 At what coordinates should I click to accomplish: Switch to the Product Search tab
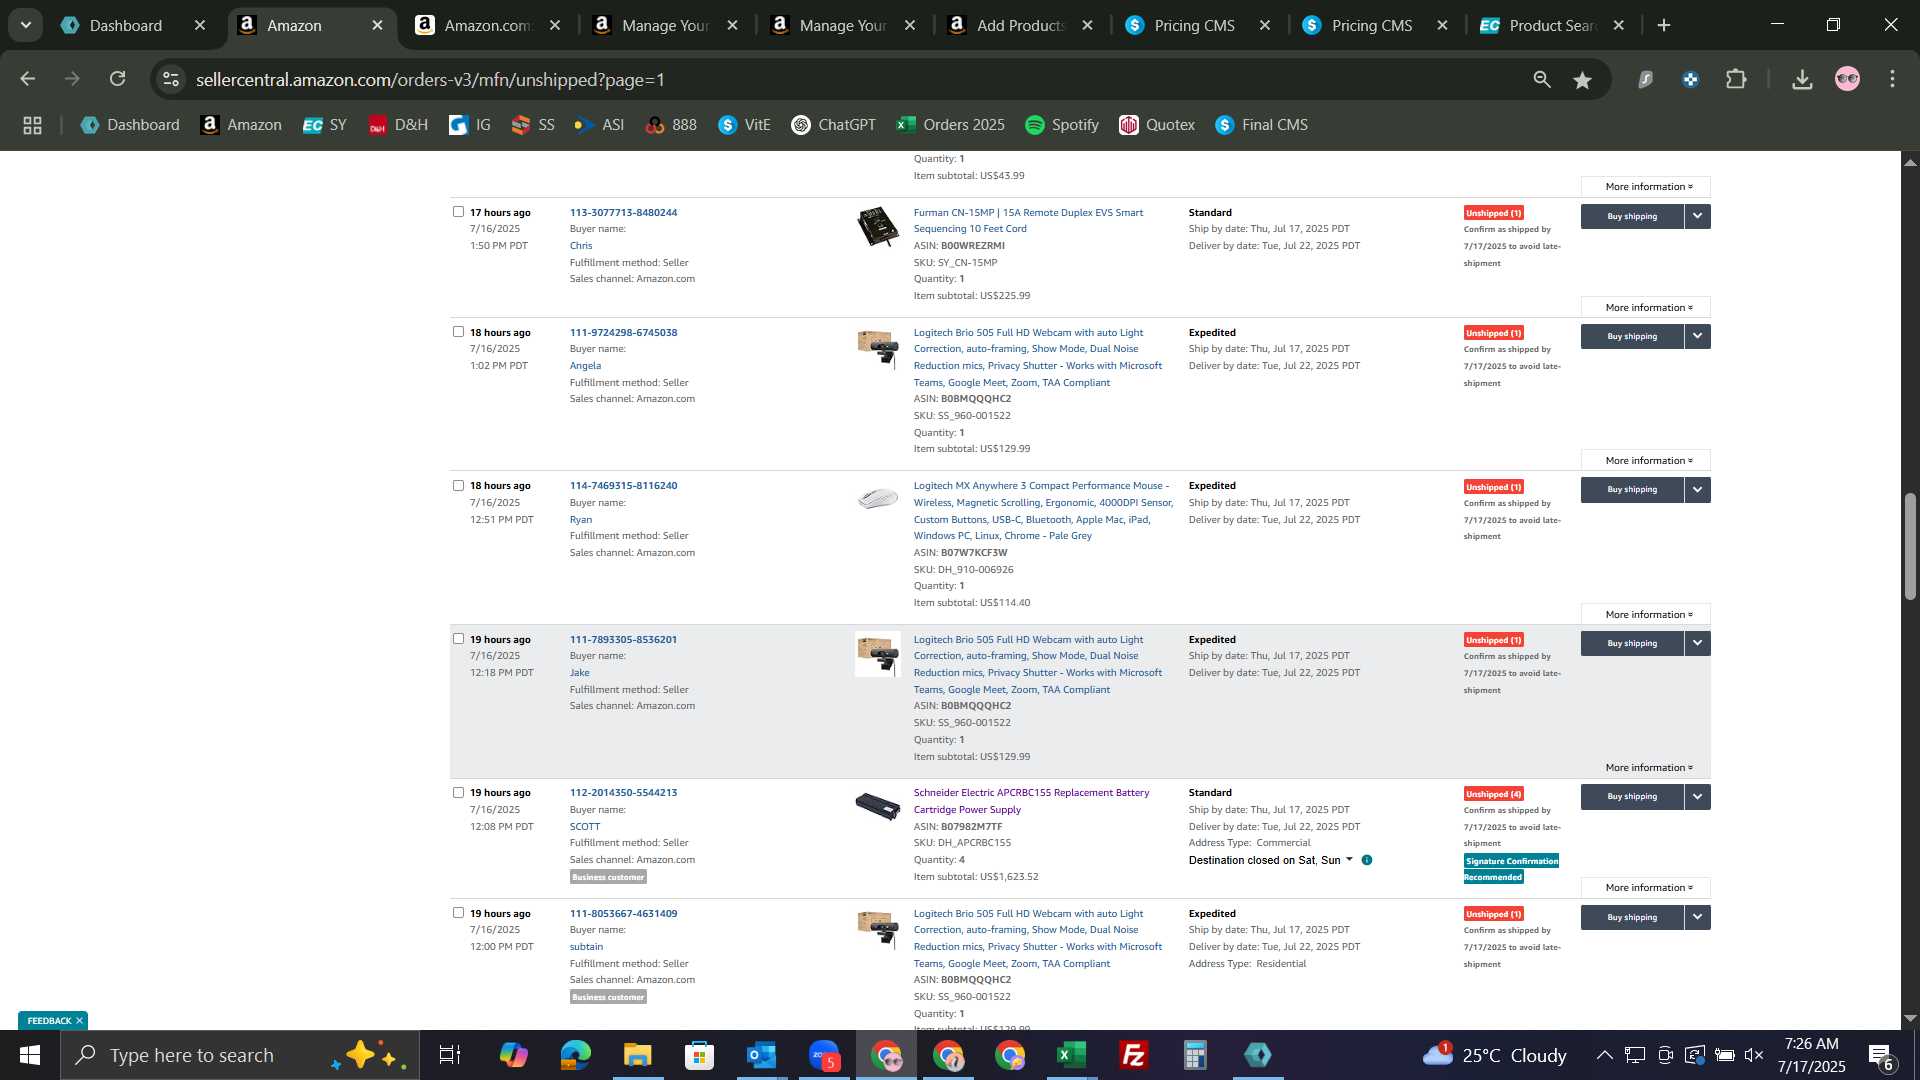tap(1552, 25)
